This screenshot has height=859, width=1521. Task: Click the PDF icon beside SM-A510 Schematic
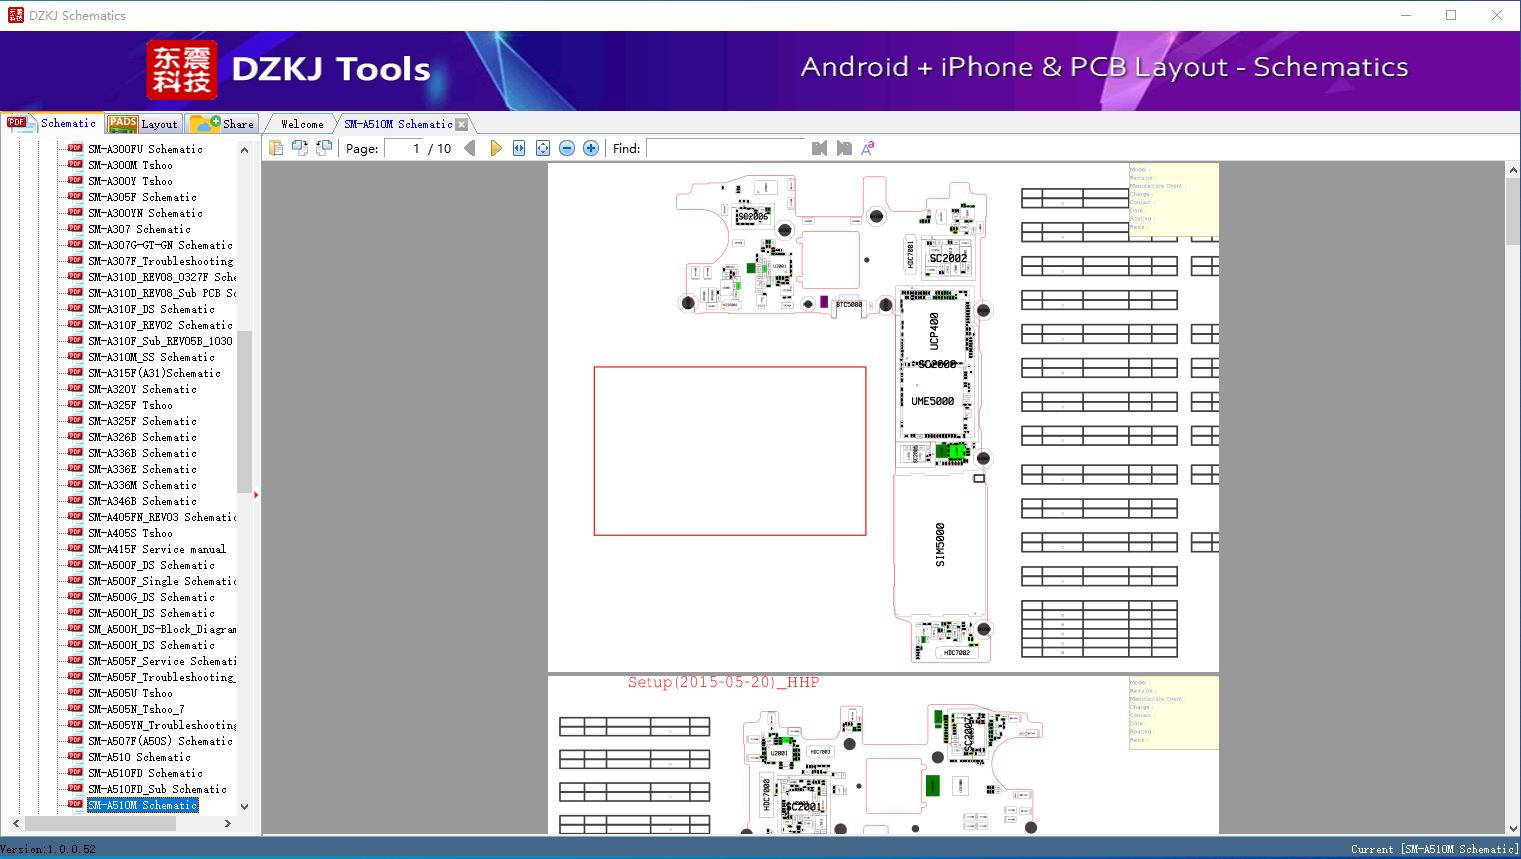tap(75, 757)
